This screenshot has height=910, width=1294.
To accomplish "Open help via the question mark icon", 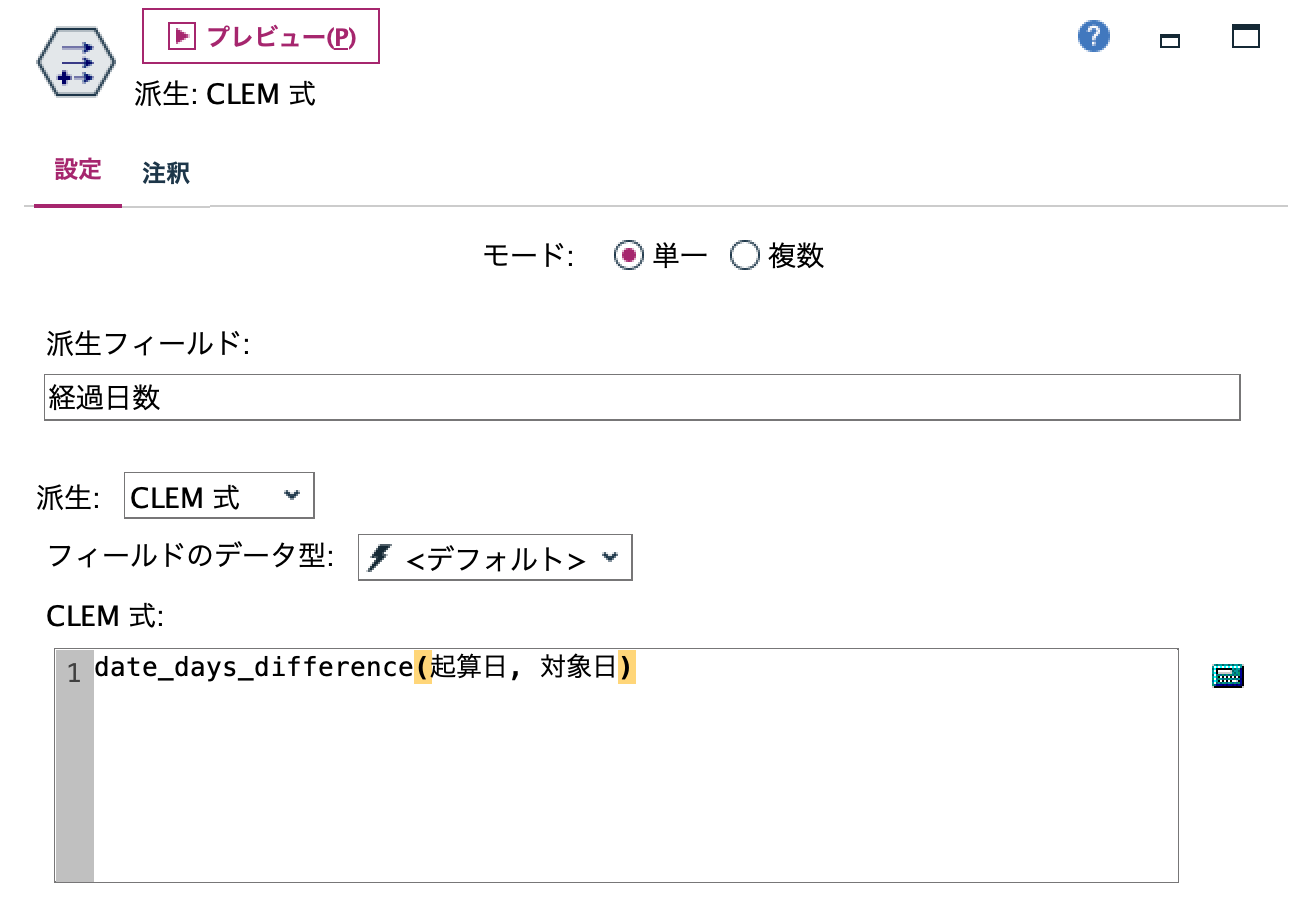I will coord(1093,35).
